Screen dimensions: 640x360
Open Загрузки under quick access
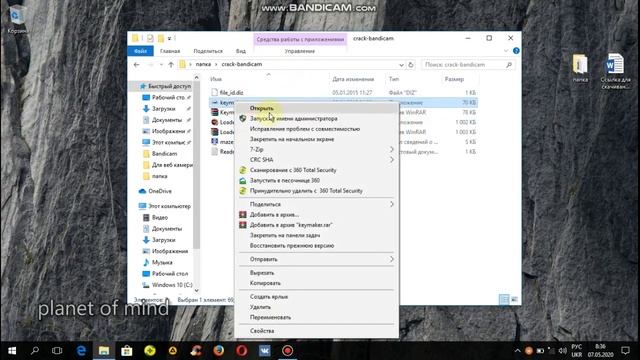[163, 109]
